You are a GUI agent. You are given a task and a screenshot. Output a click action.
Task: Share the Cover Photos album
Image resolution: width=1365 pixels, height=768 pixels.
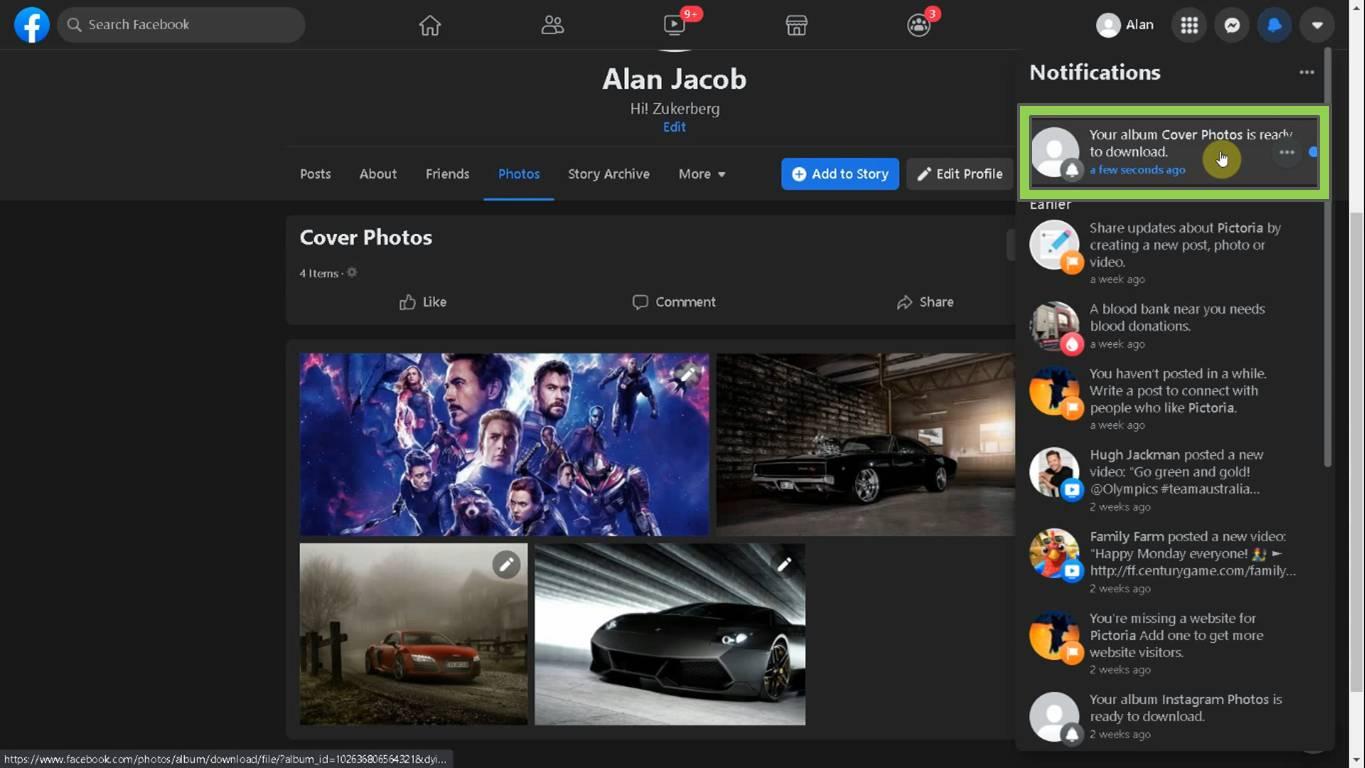[x=924, y=302]
